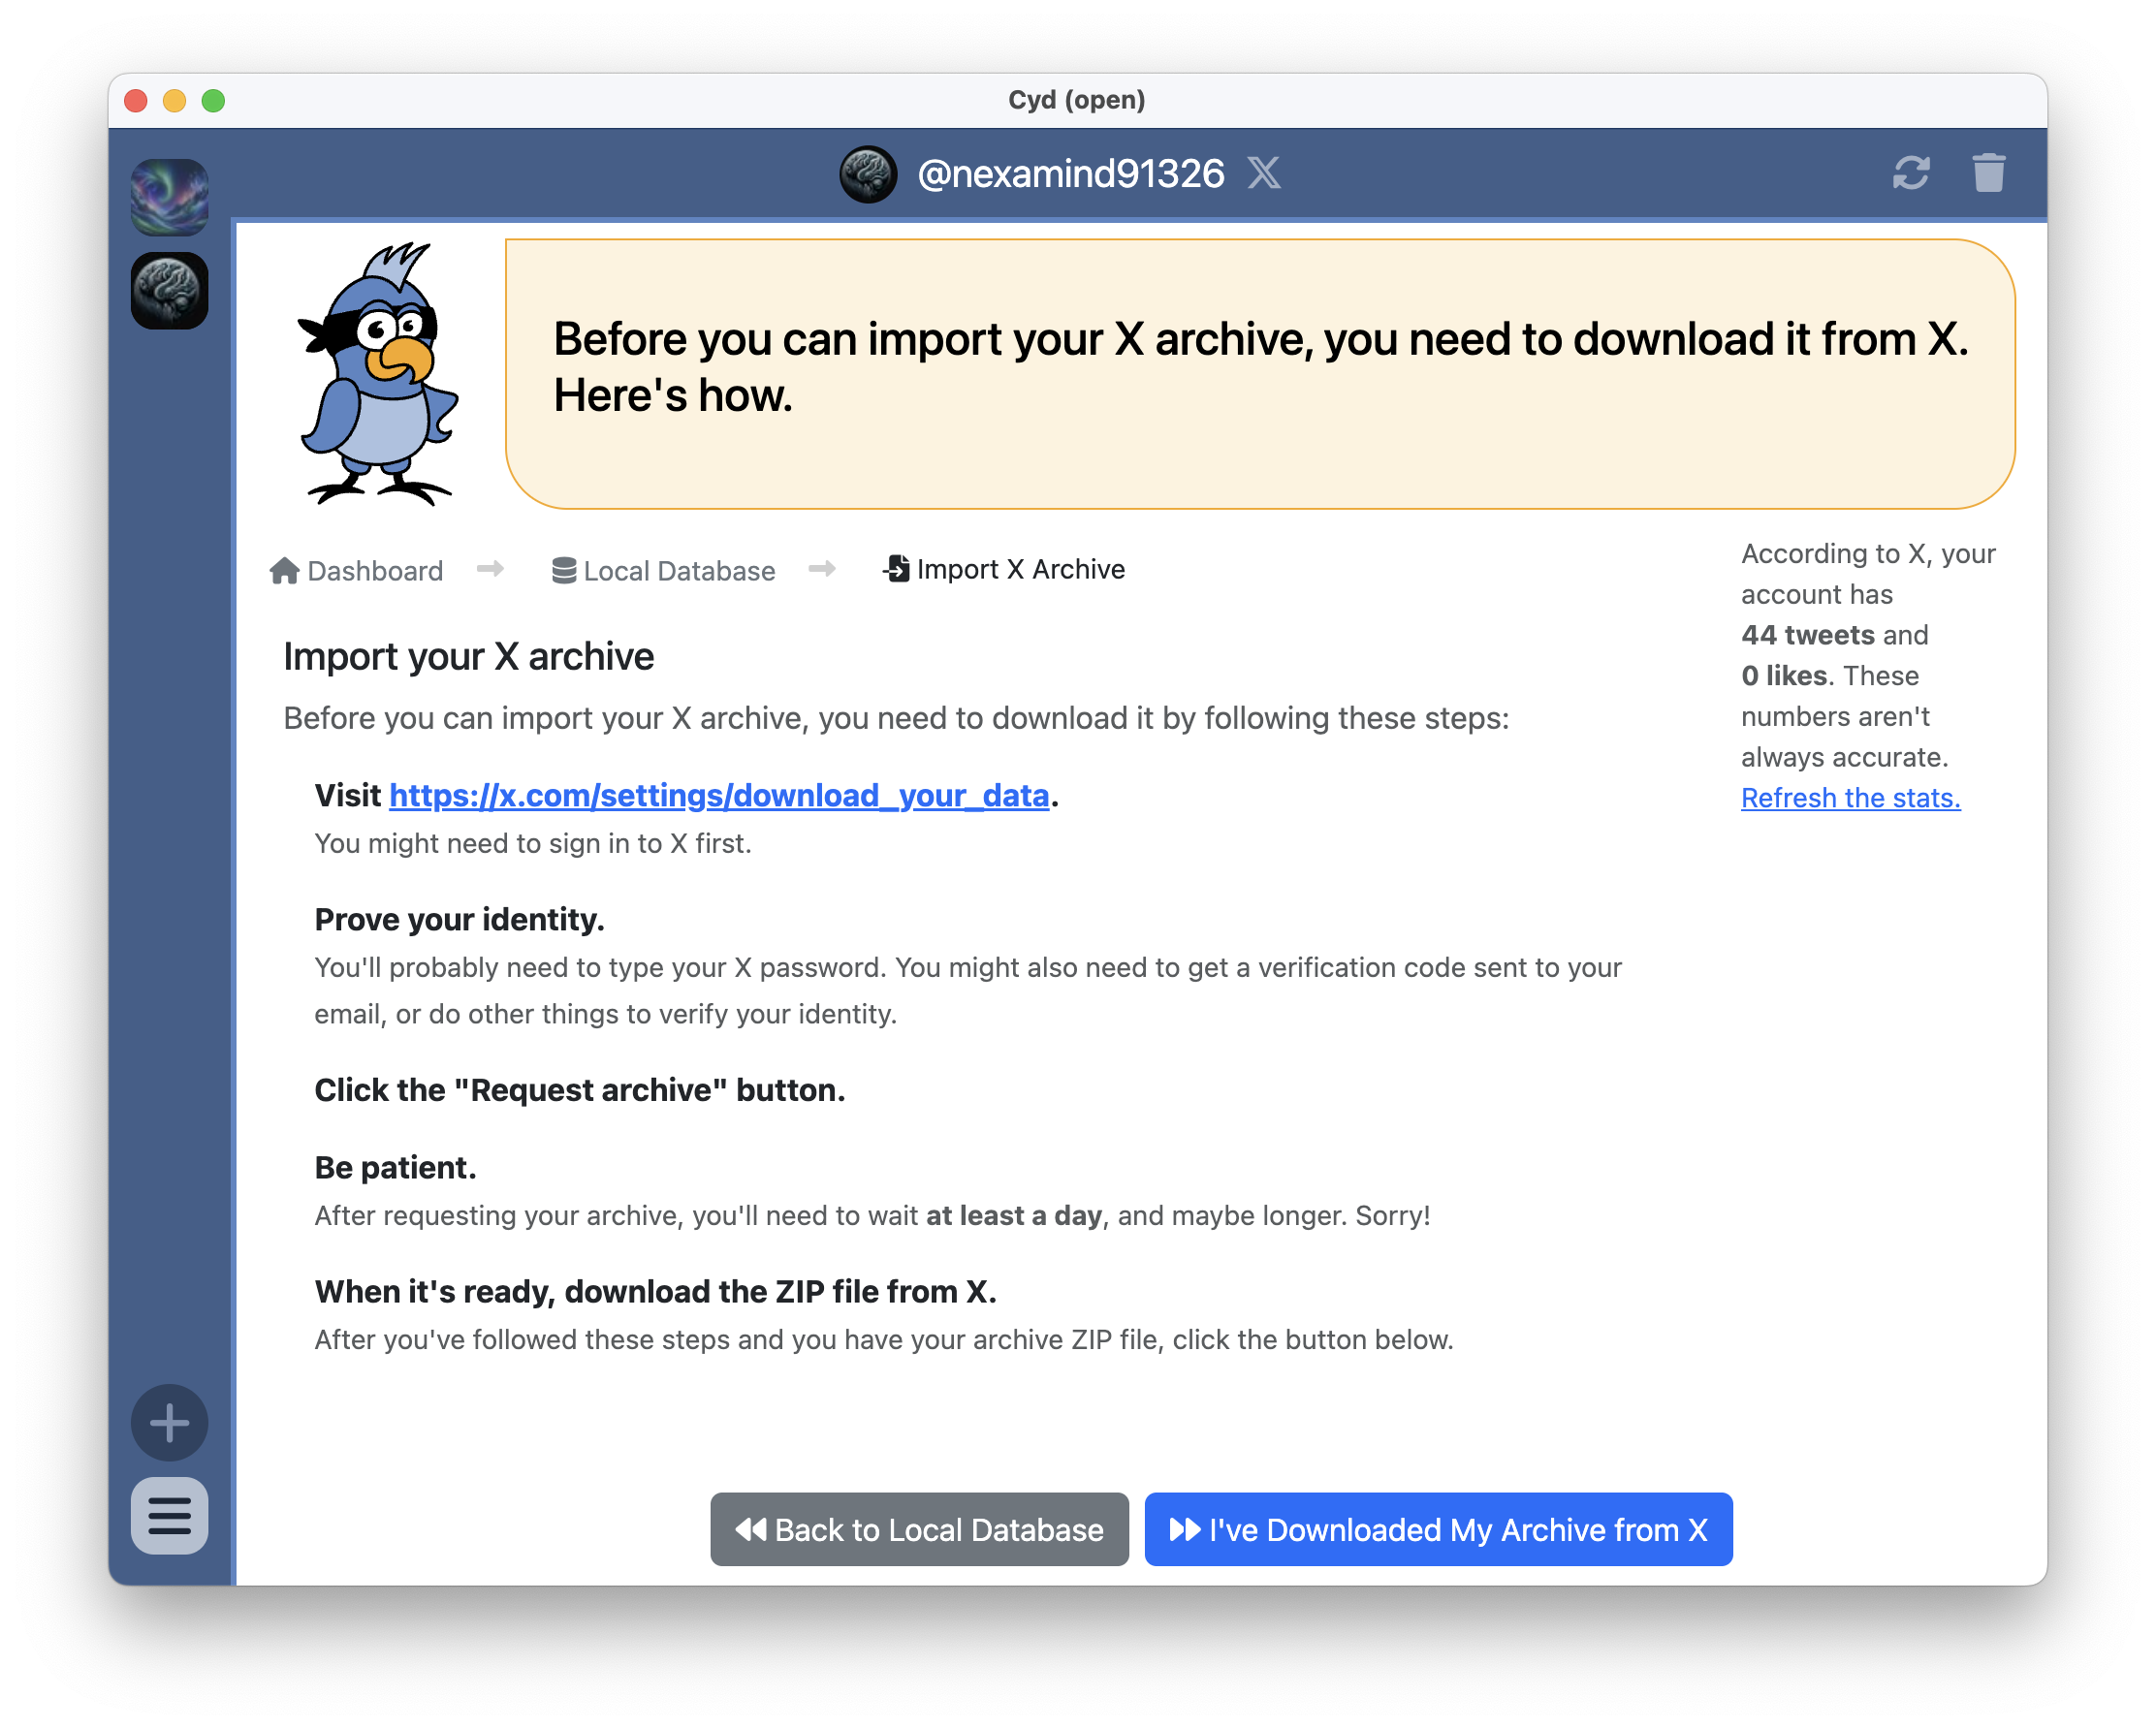Click the file icon beside Import X Archive

click(x=897, y=568)
